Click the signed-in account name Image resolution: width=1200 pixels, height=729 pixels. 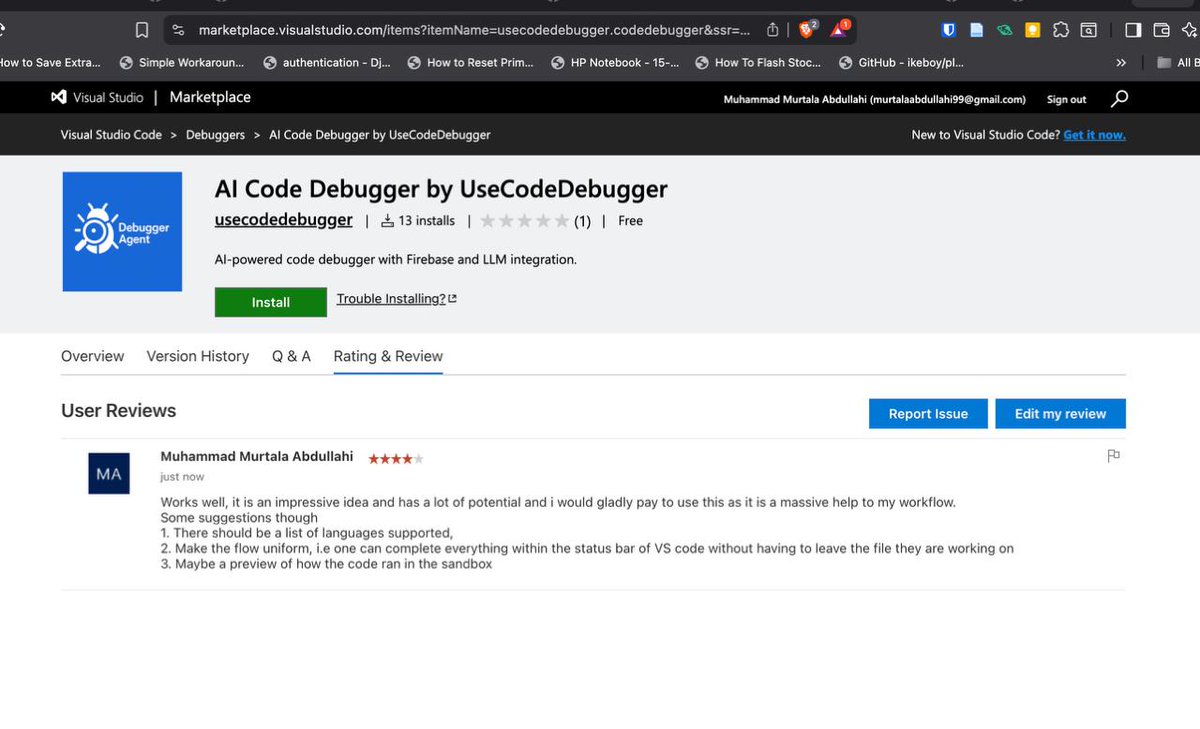point(875,99)
